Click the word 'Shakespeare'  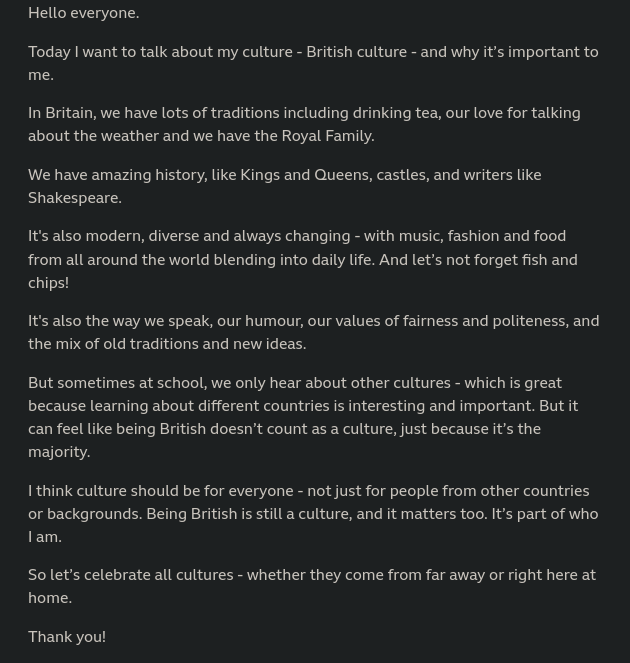74,198
